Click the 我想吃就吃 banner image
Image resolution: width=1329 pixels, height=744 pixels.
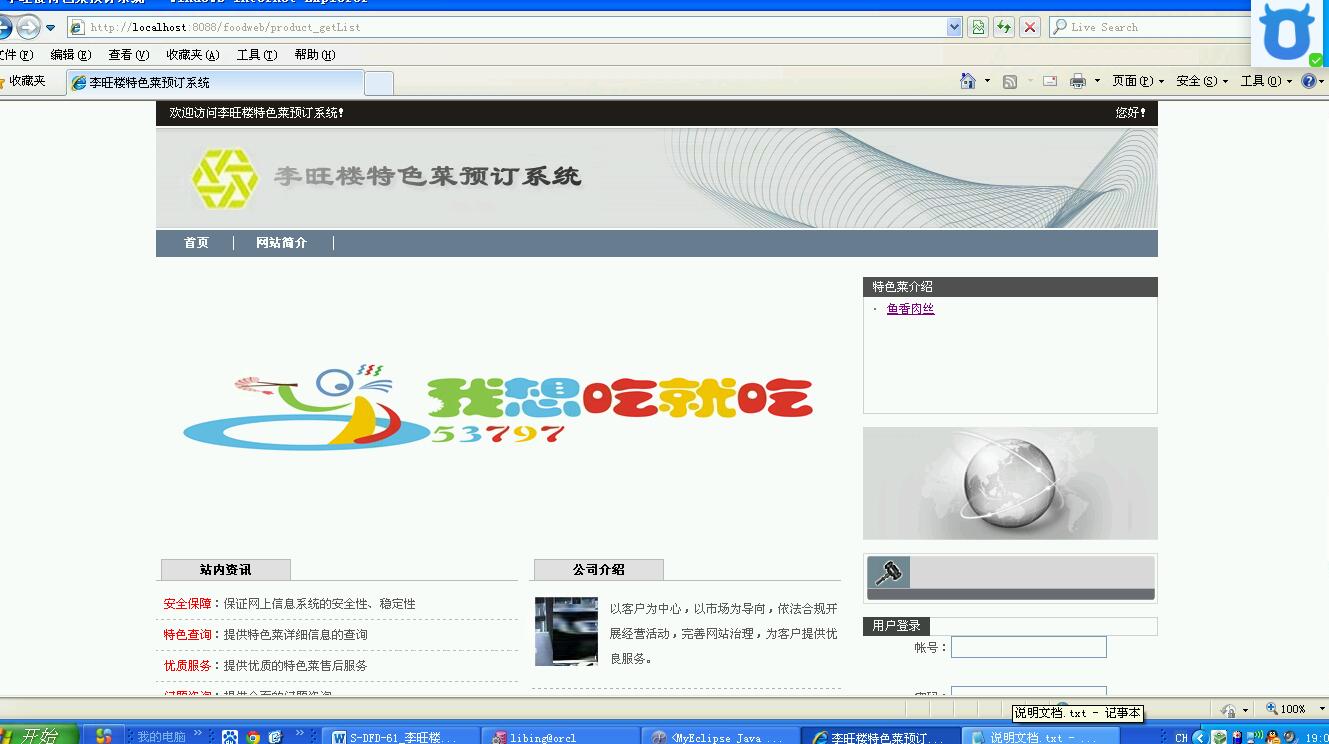[497, 408]
